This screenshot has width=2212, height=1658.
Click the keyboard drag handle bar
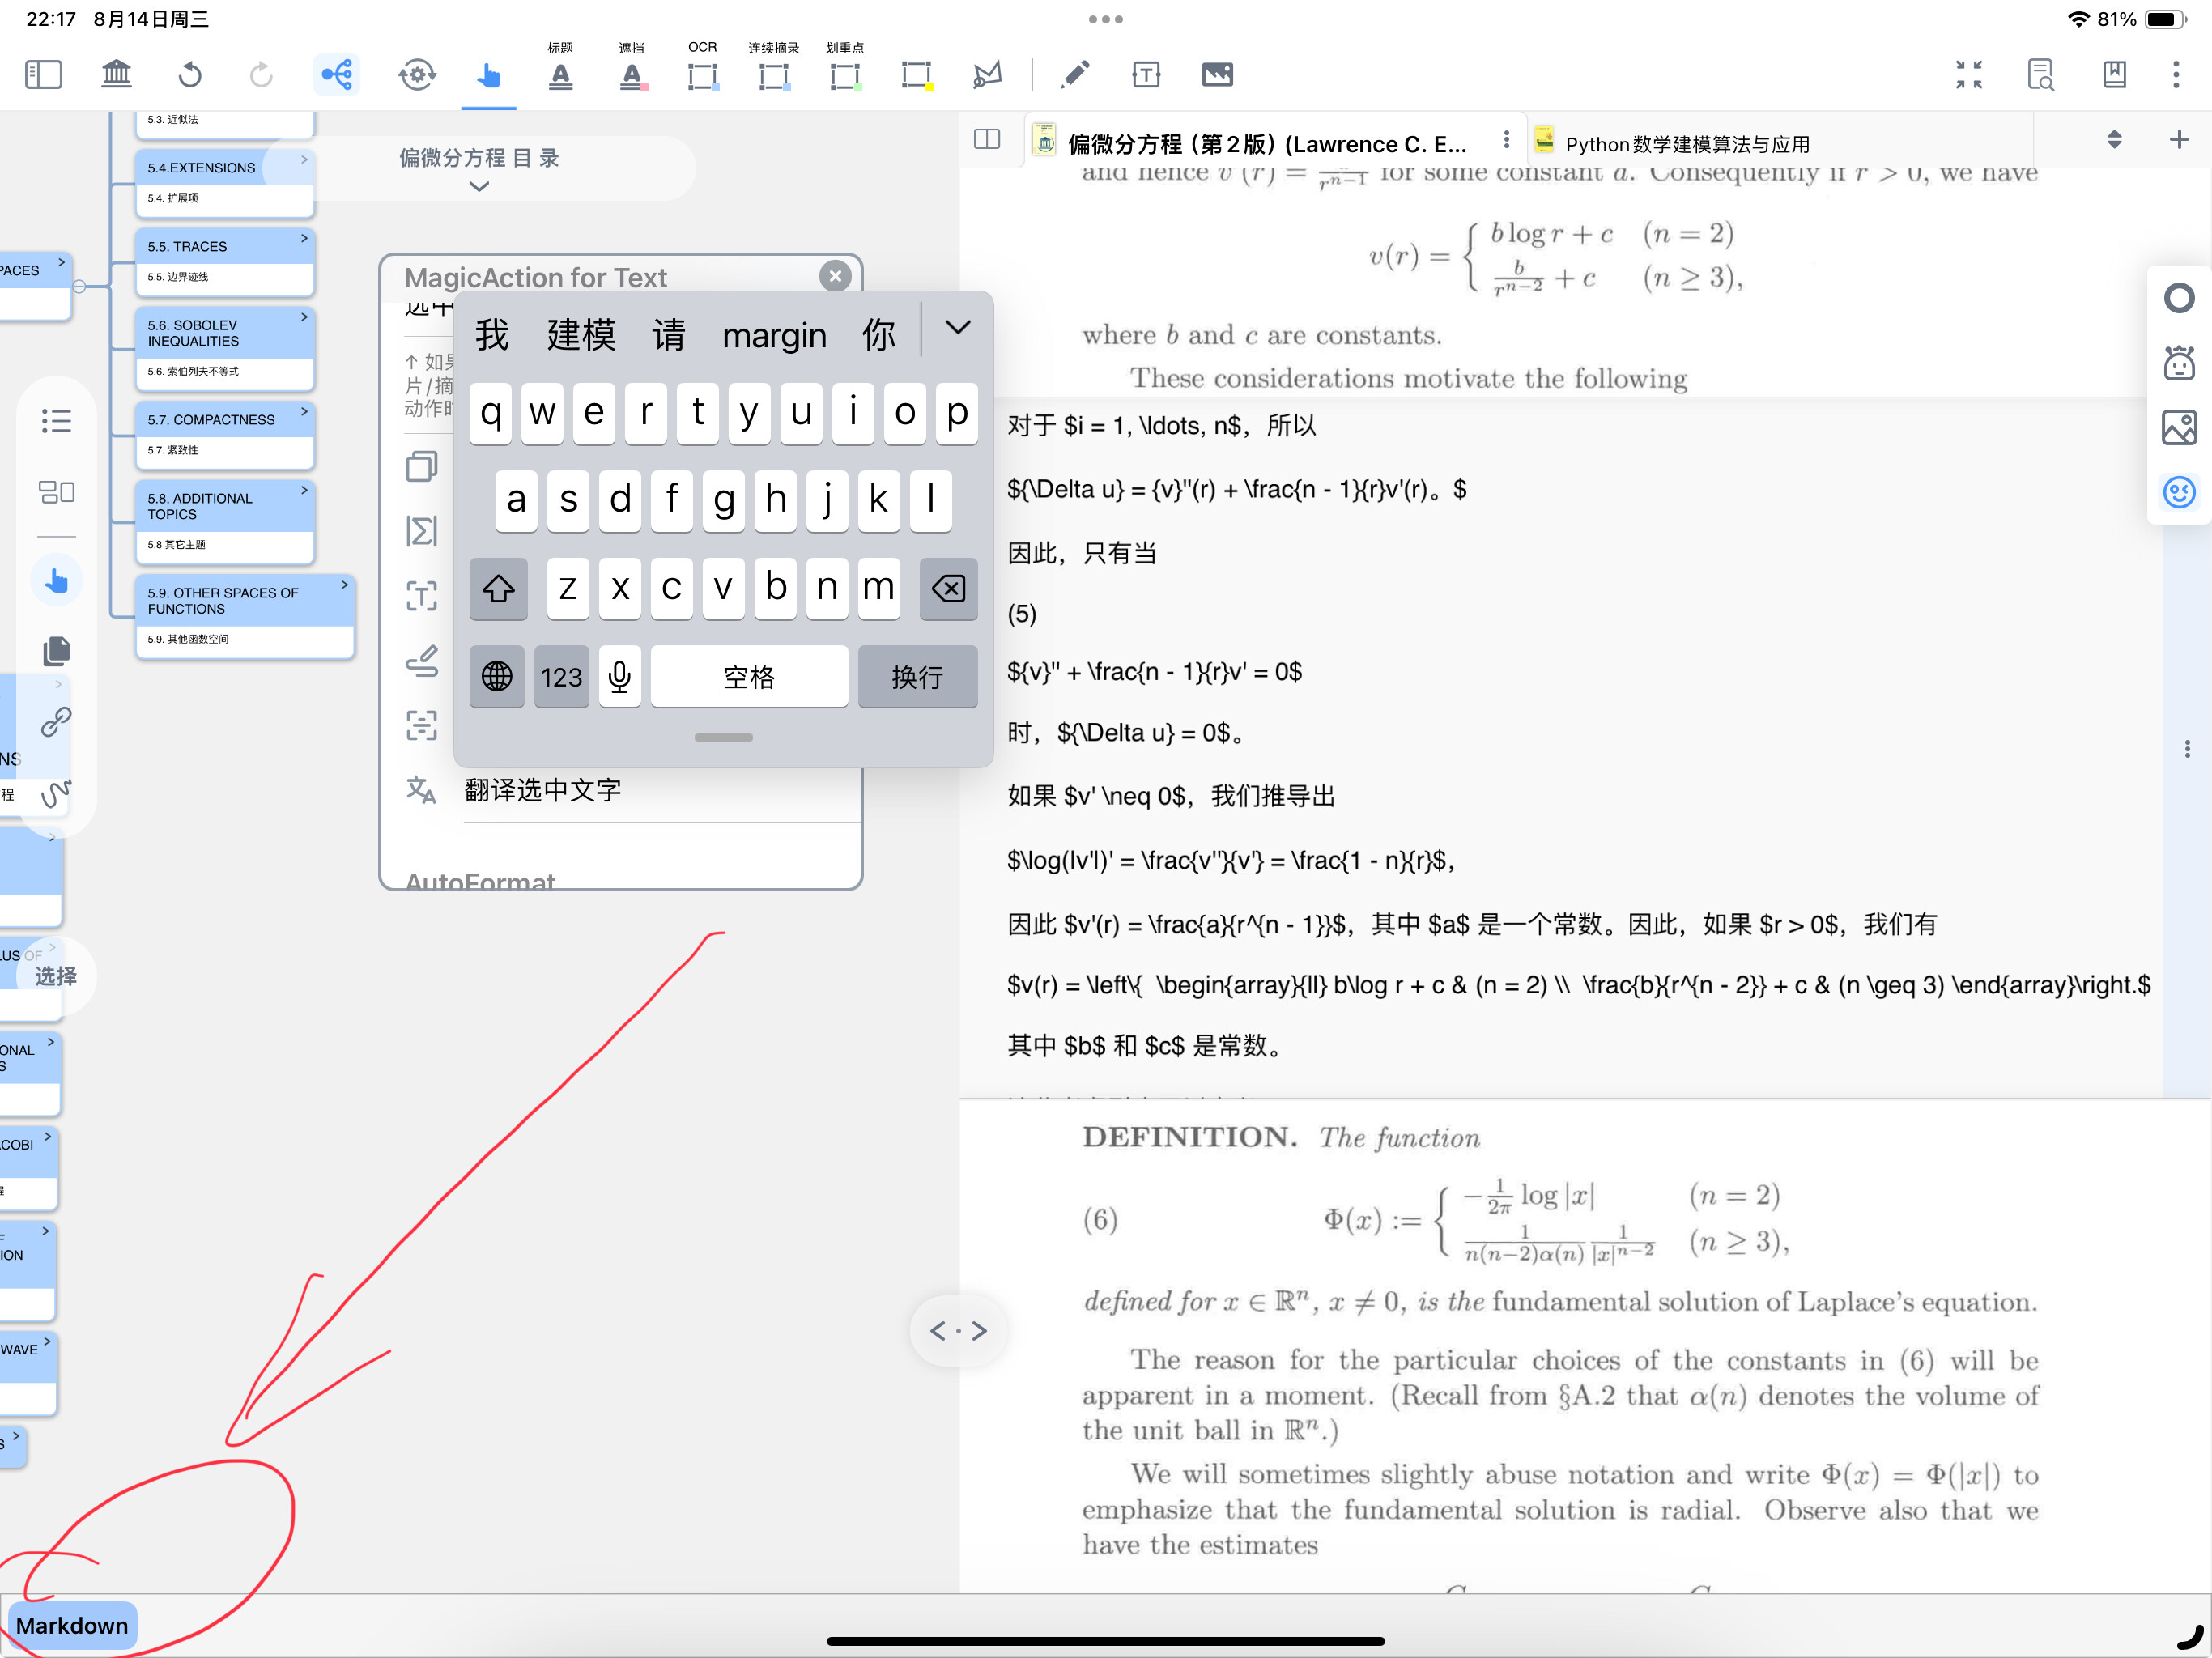click(723, 738)
